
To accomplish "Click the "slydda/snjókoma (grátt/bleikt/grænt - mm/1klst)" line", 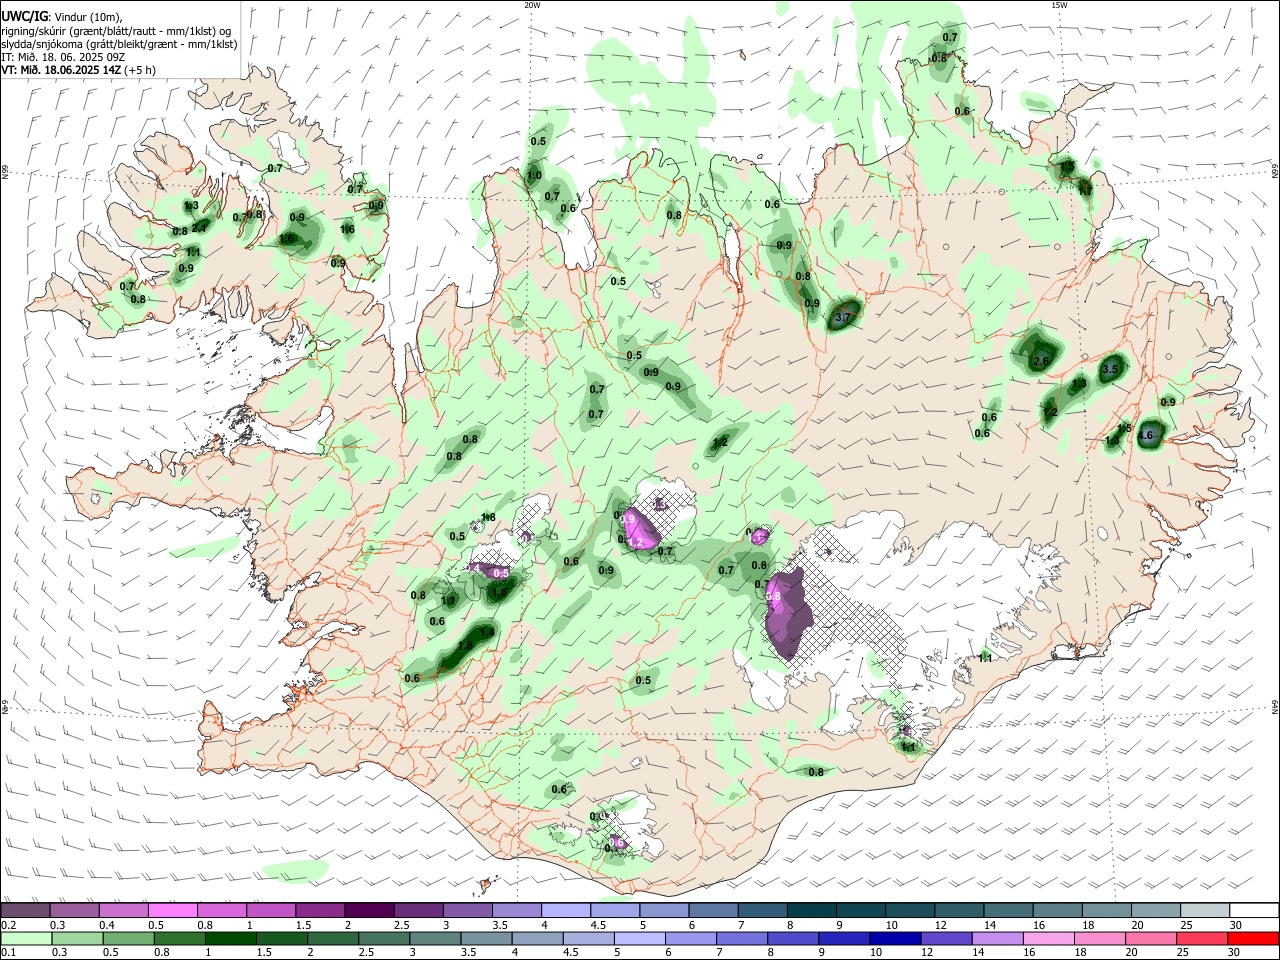I will (x=119, y=44).
